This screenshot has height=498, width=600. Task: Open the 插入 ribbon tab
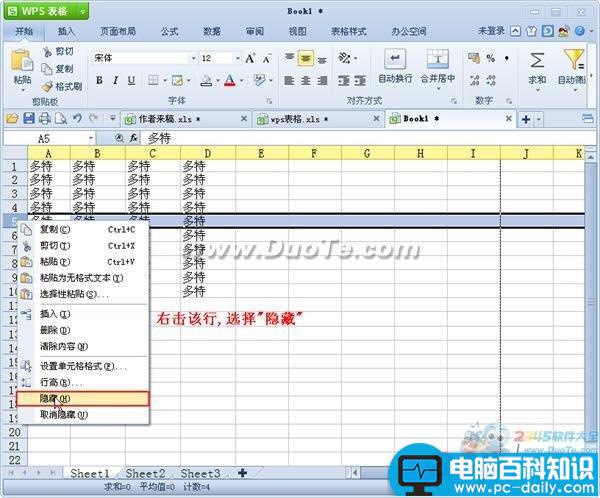pos(66,31)
